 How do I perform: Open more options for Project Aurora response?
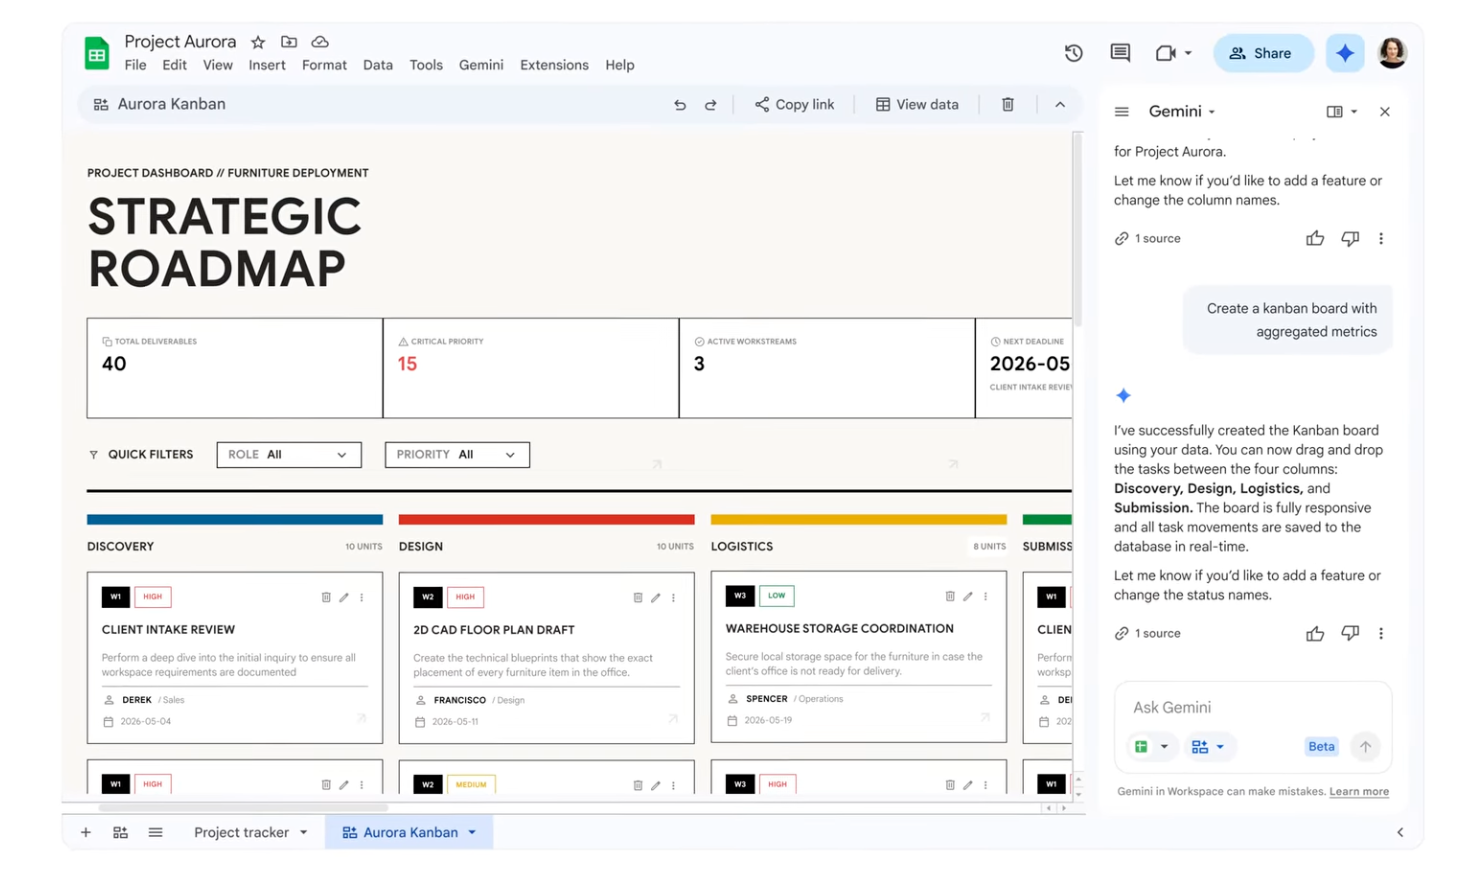[x=1381, y=238]
